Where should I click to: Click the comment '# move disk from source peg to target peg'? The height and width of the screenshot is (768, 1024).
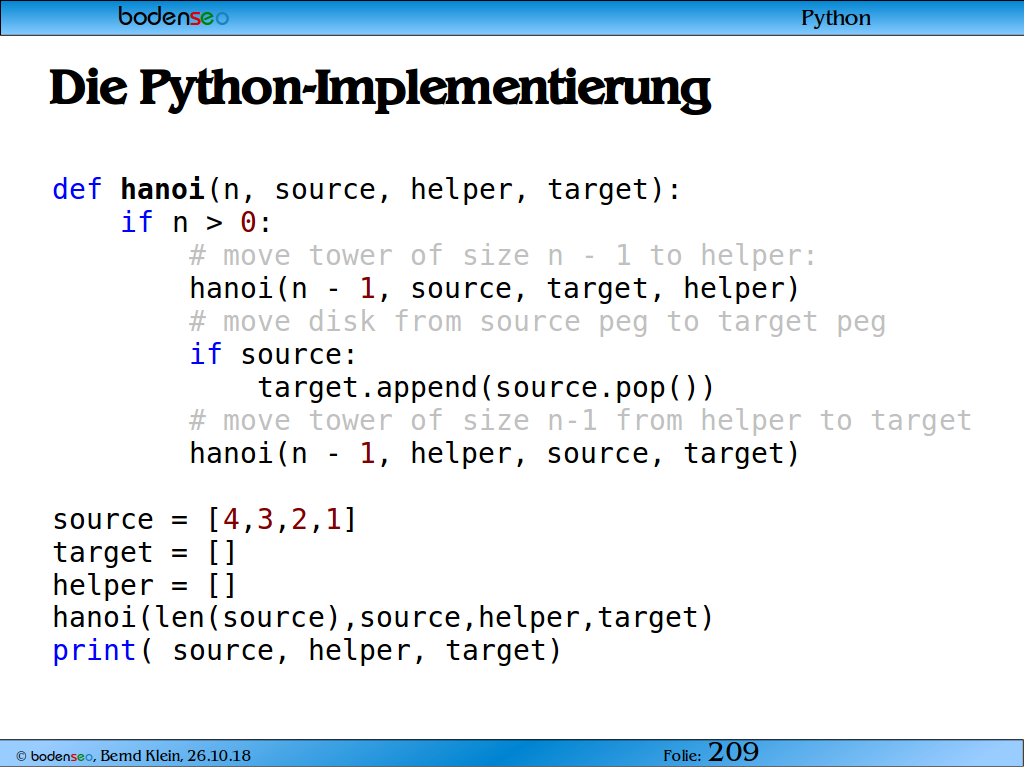537,322
